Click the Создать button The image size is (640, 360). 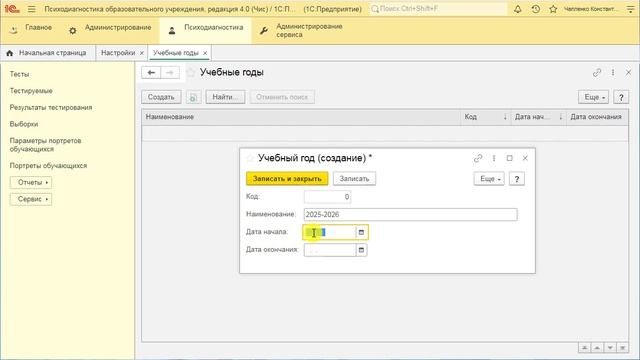pos(161,97)
